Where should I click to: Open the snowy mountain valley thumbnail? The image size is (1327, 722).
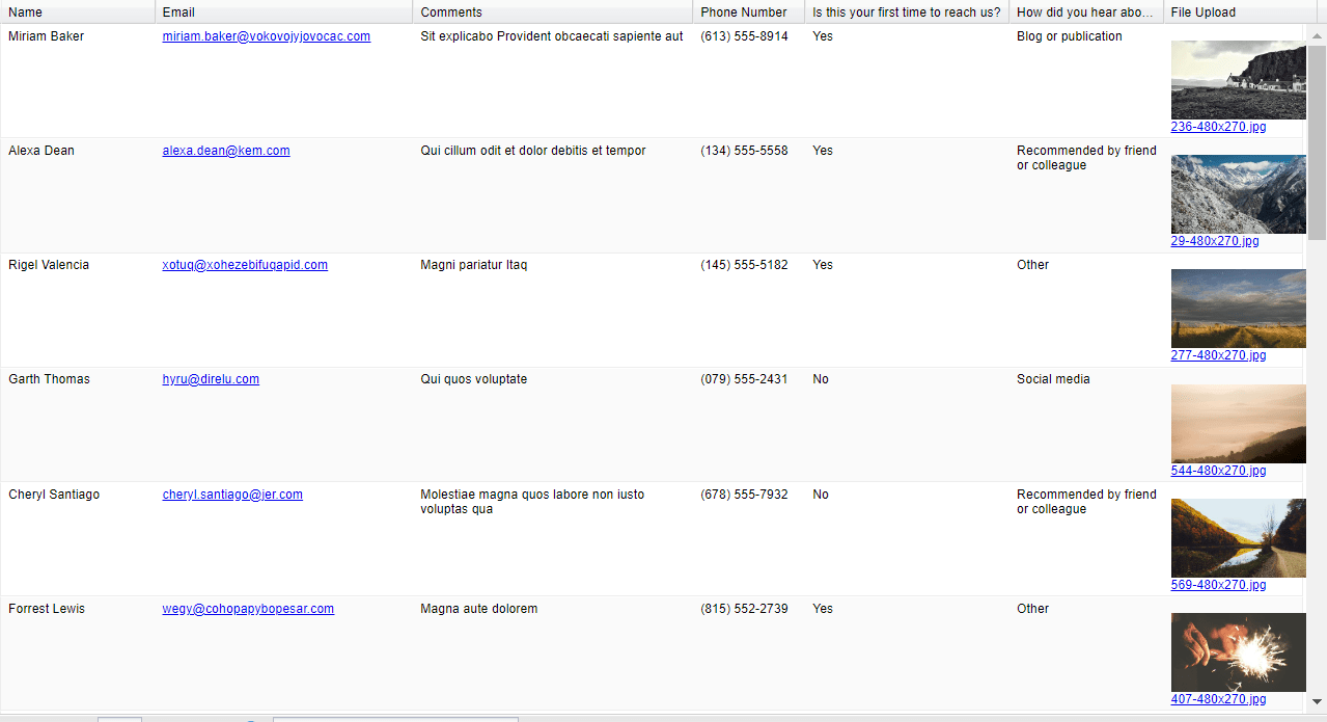(x=1238, y=194)
